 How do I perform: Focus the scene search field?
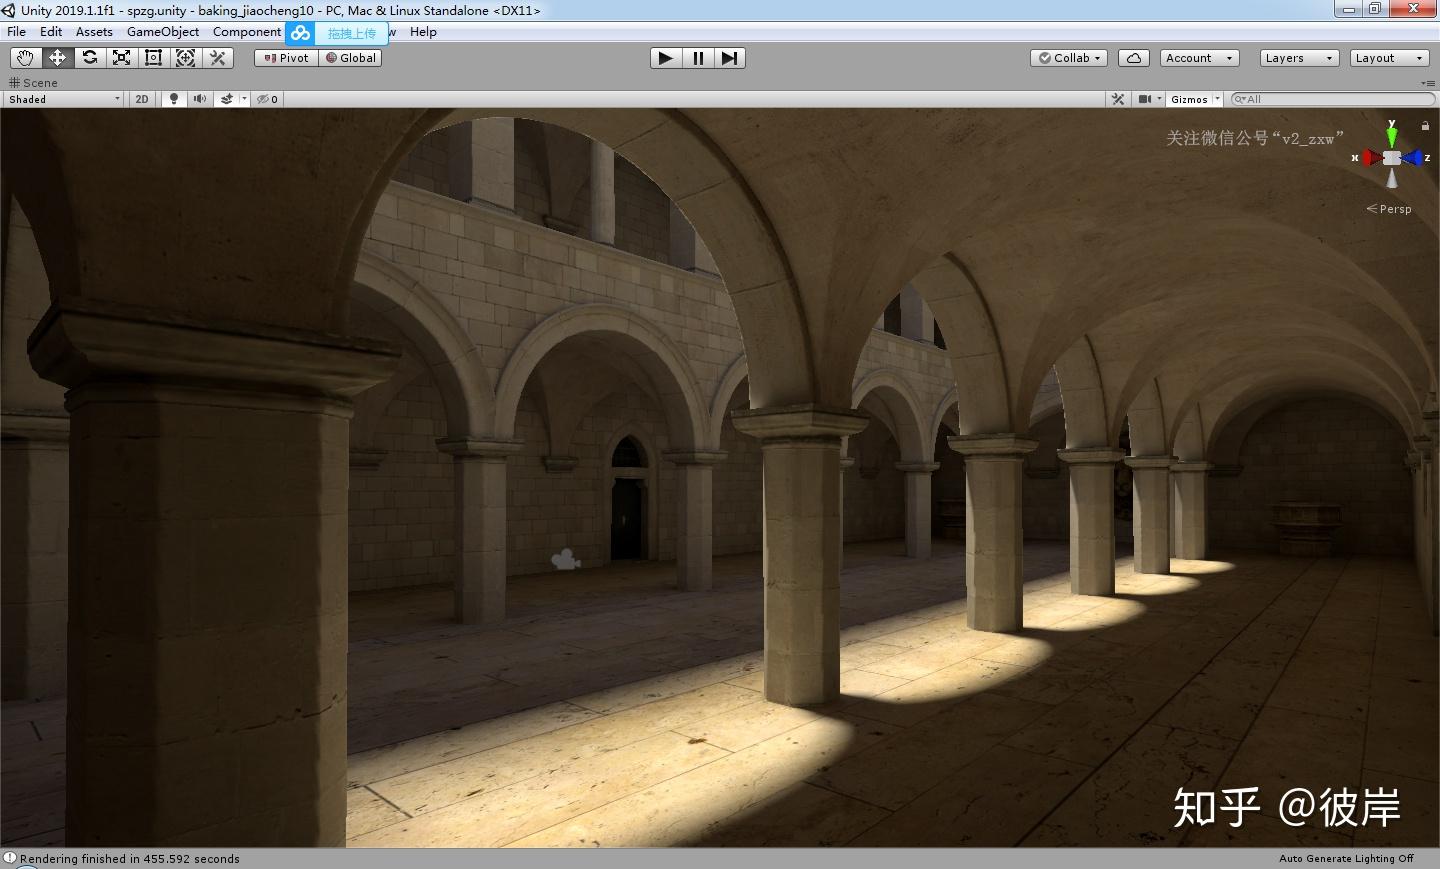[x=1334, y=99]
